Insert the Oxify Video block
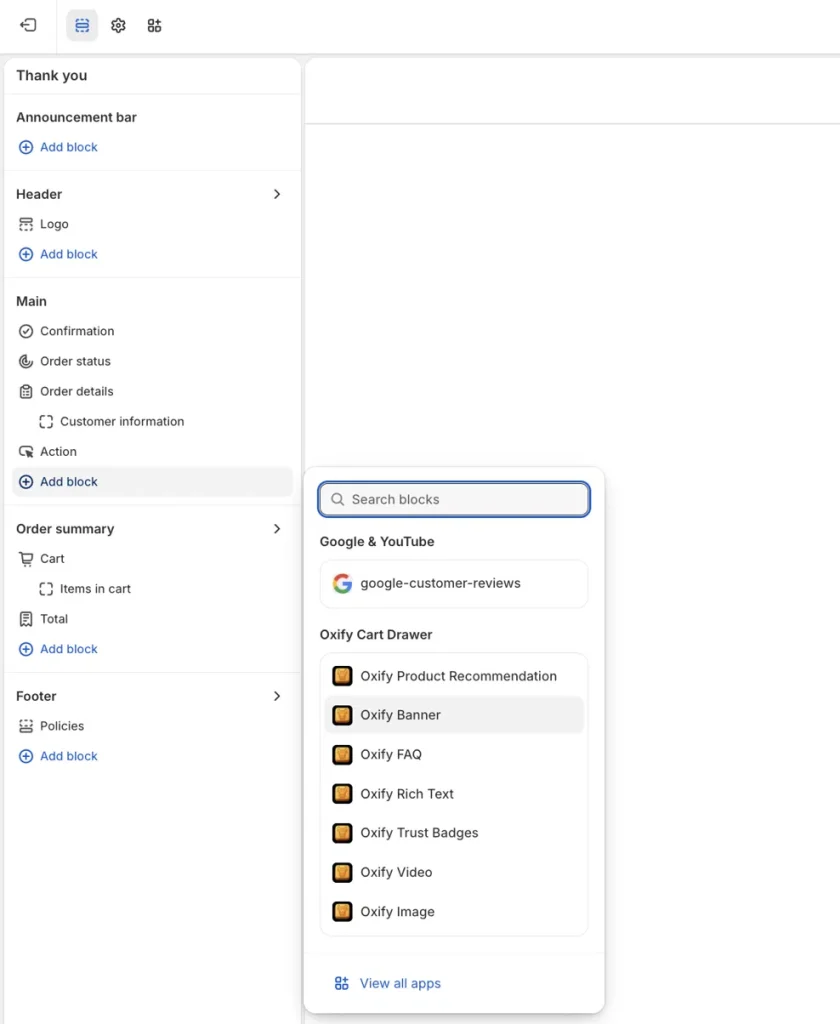The height and width of the screenshot is (1024, 840). pyautogui.click(x=454, y=872)
